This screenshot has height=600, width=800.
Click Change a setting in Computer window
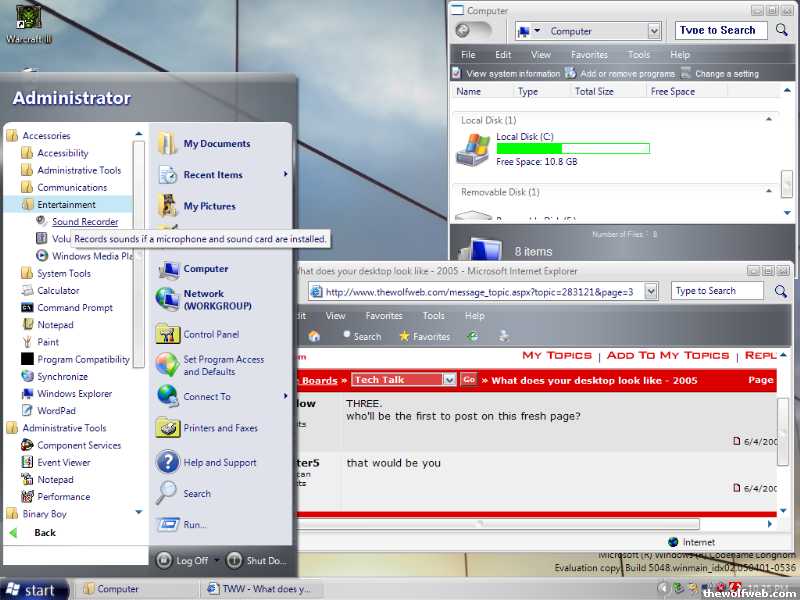720,74
